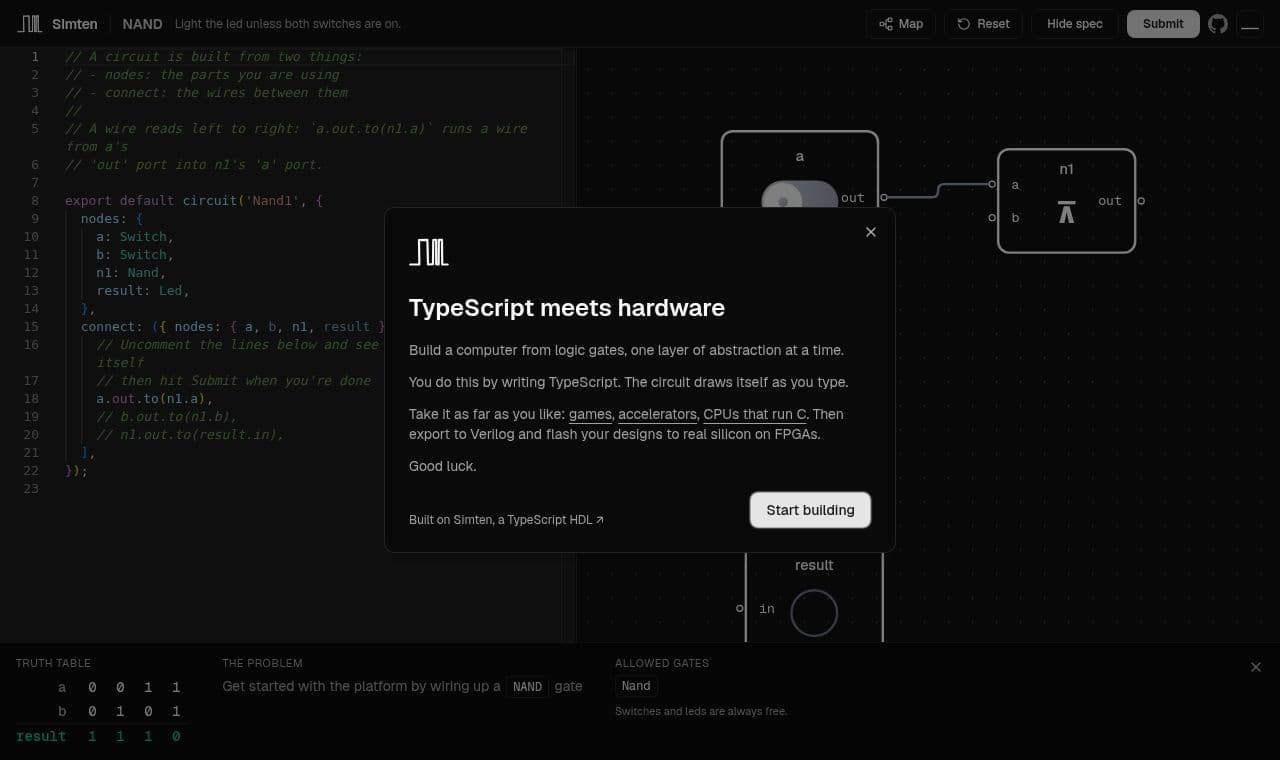Submit the NAND solution
The width and height of the screenshot is (1280, 760).
[1163, 24]
